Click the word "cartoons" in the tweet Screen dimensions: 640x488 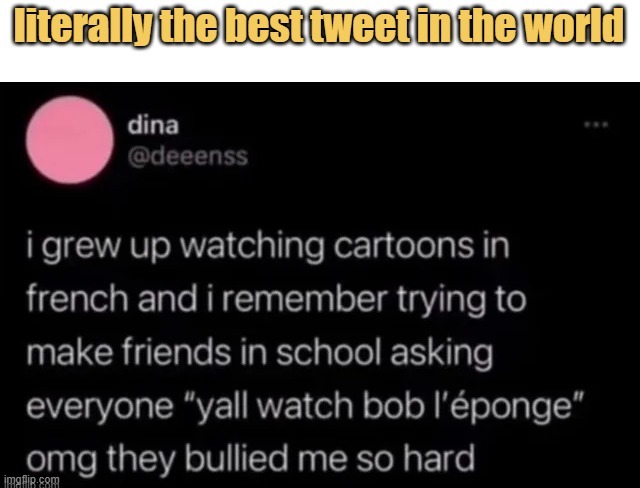(x=404, y=246)
